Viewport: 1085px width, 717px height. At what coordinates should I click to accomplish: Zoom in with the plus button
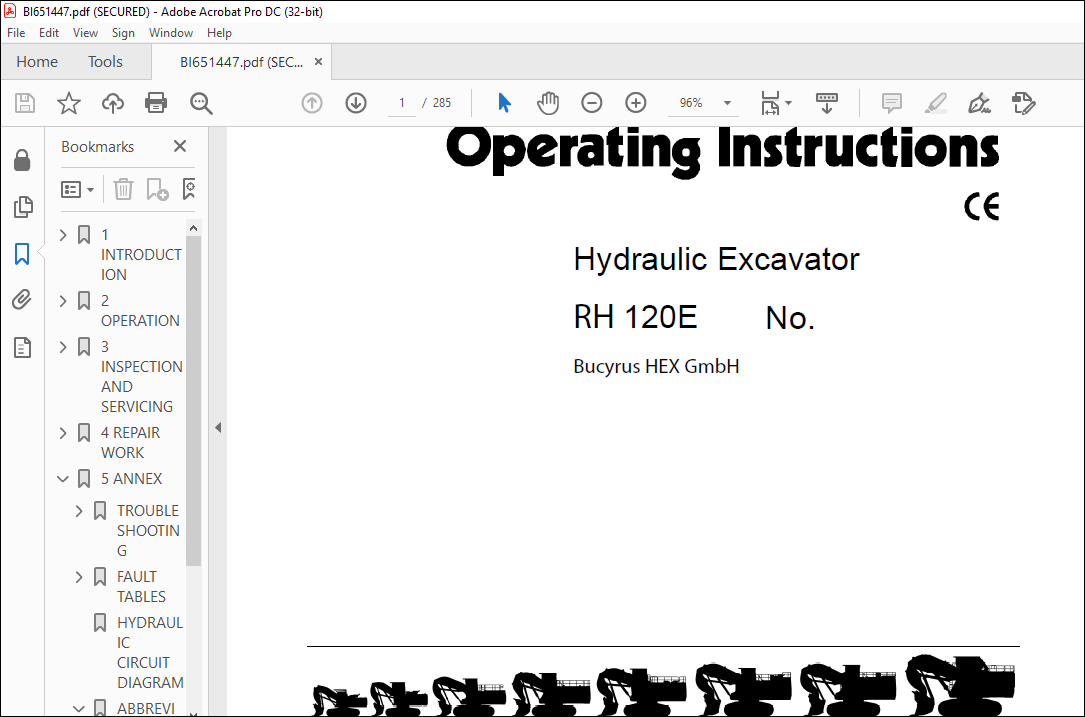pyautogui.click(x=635, y=103)
